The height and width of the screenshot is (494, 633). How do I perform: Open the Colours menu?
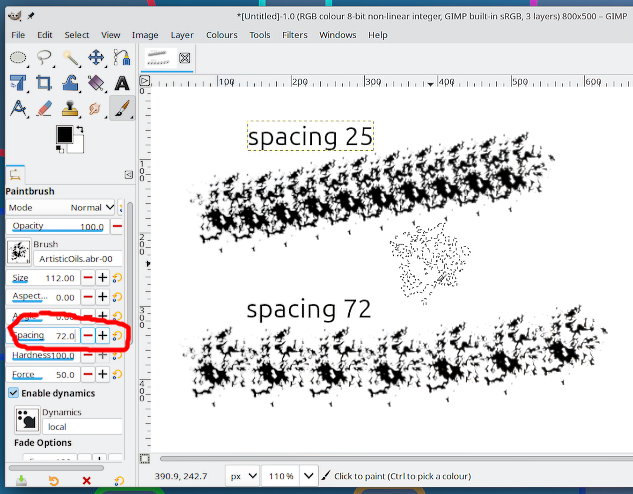(221, 35)
